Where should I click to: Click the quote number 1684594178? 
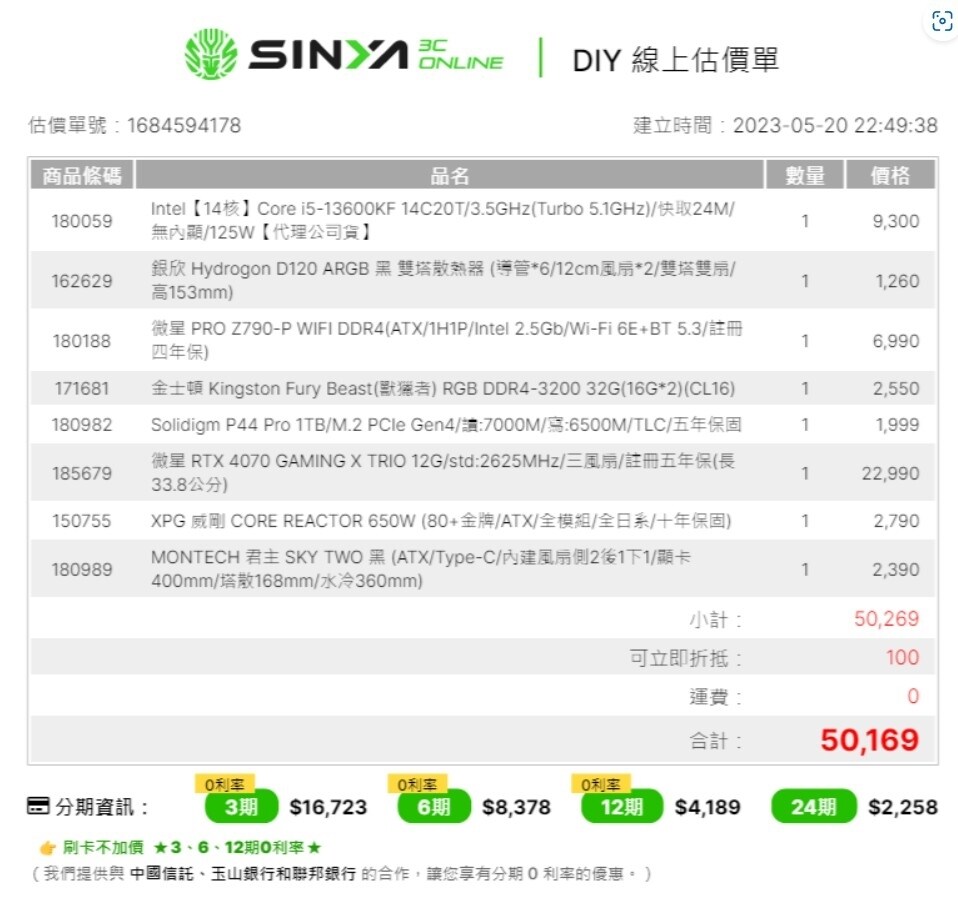[x=184, y=126]
